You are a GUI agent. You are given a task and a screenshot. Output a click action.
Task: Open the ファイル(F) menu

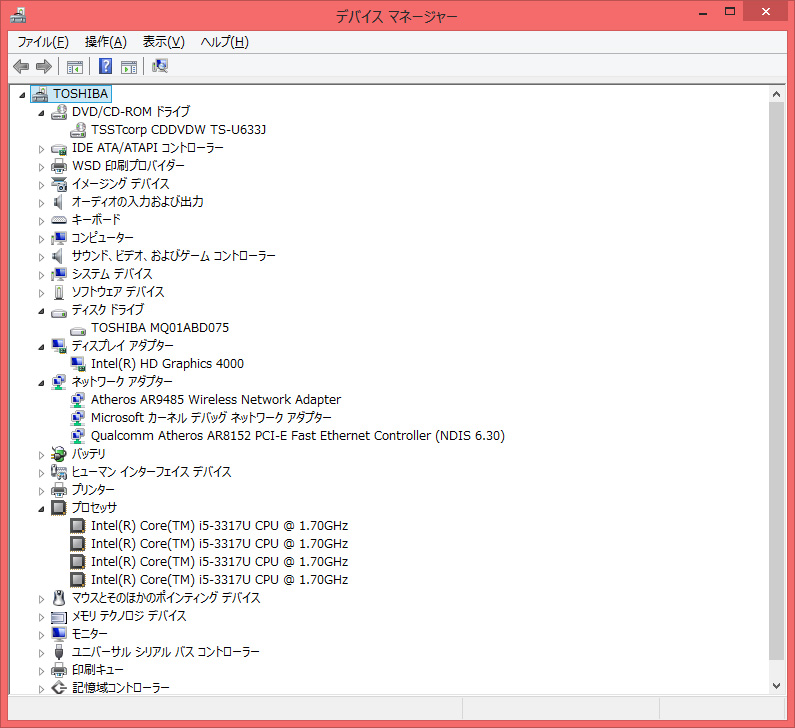(43, 42)
